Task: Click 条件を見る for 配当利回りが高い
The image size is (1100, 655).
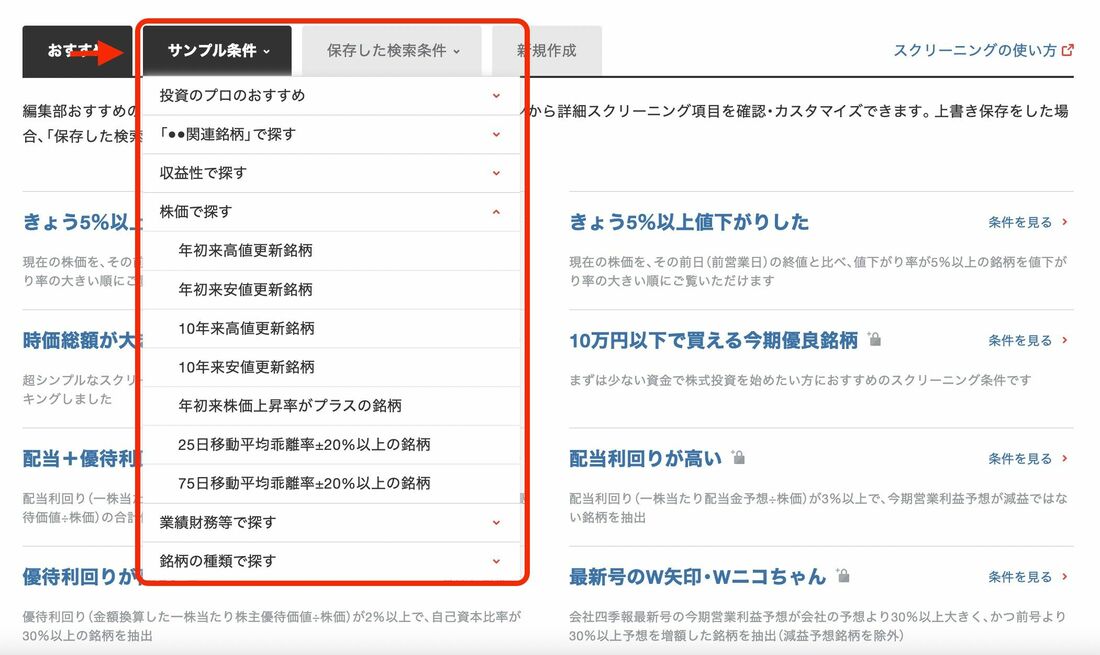Action: click(x=1028, y=459)
